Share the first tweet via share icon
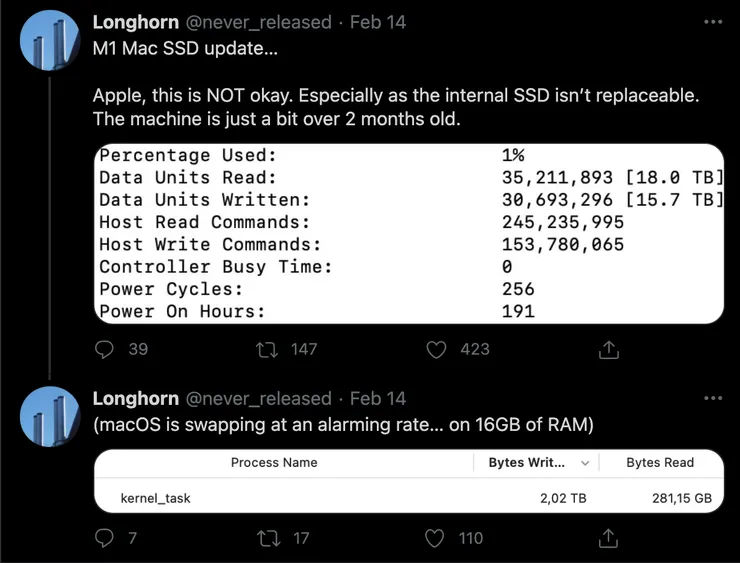Viewport: 740px width, 563px height. pos(609,350)
